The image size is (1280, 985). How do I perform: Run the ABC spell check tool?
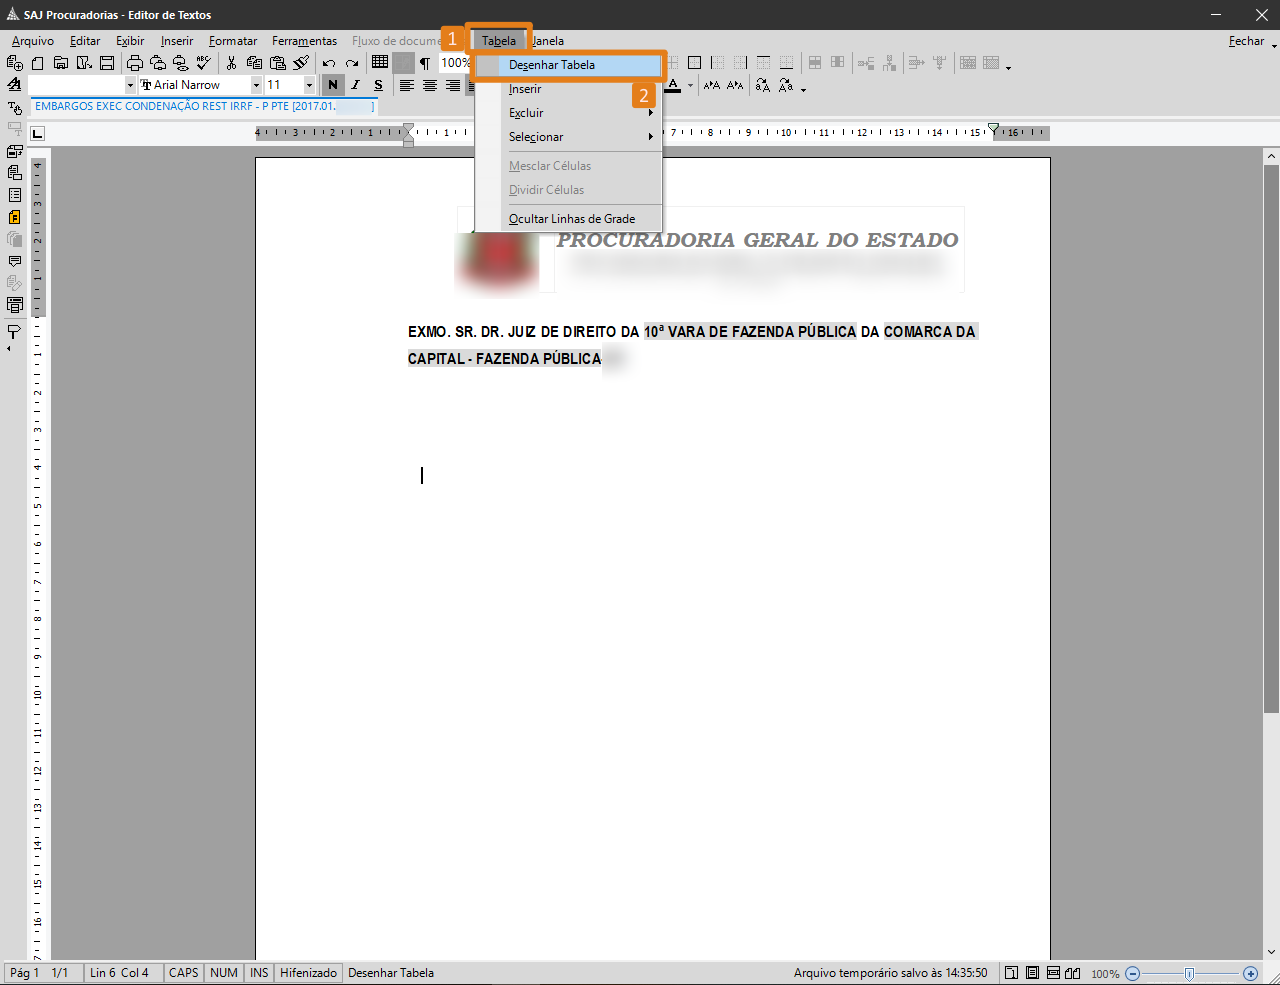(x=204, y=63)
